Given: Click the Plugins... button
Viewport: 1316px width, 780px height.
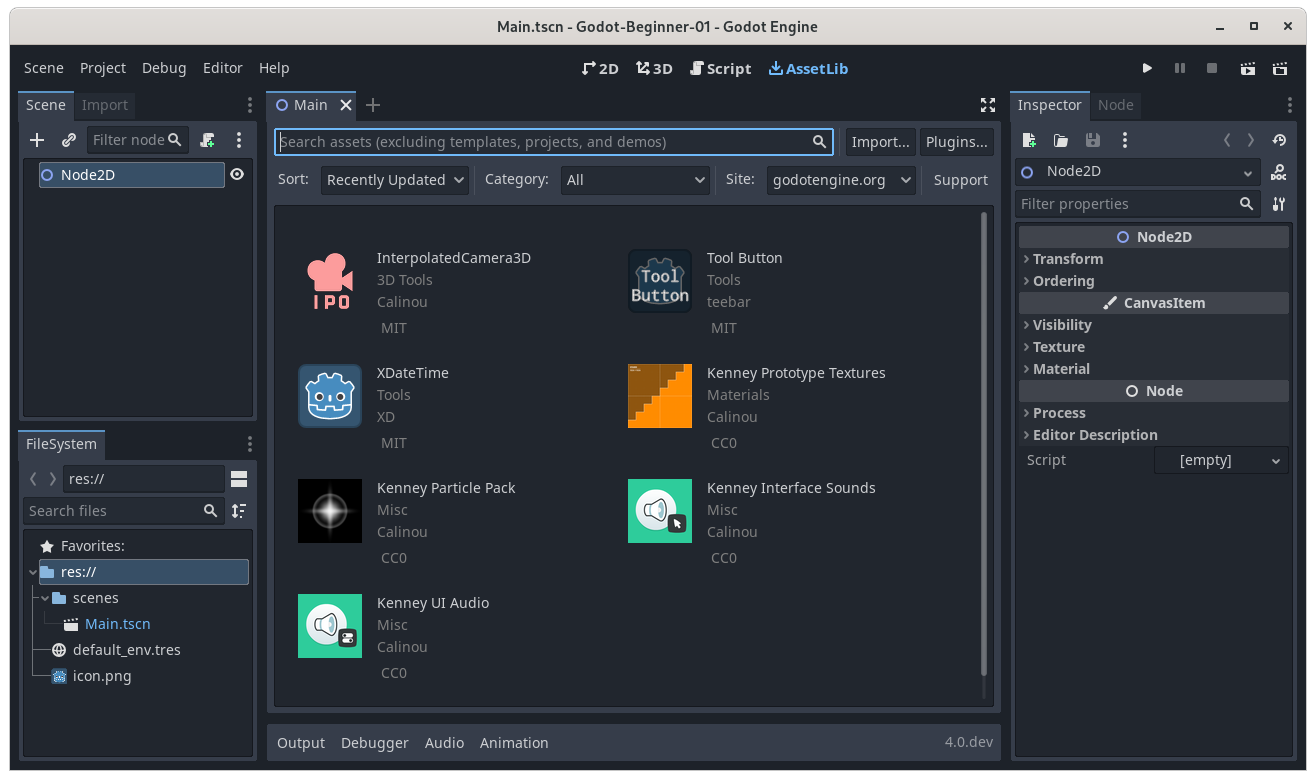Looking at the screenshot, I should pos(956,141).
